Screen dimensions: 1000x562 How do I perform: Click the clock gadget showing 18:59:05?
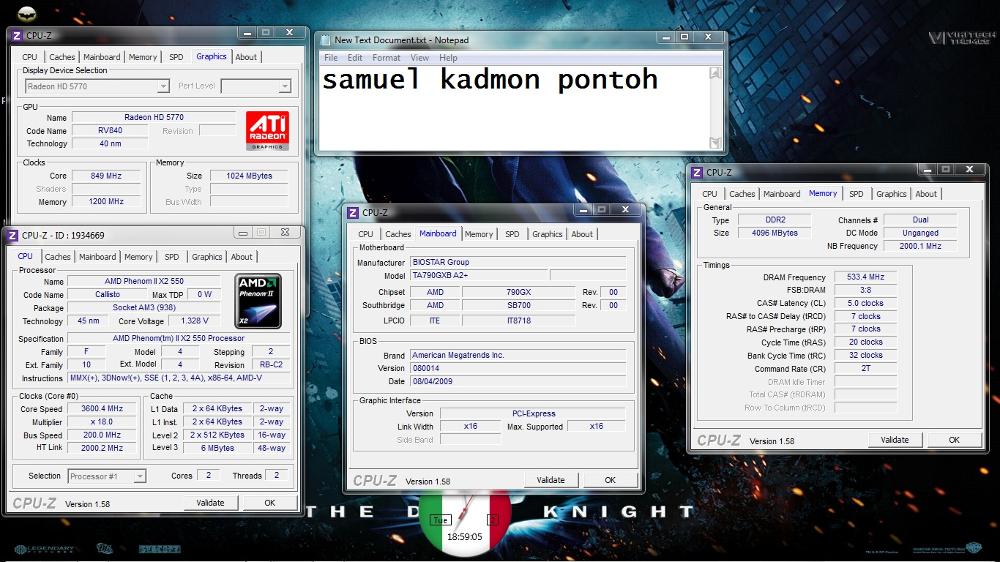(465, 523)
